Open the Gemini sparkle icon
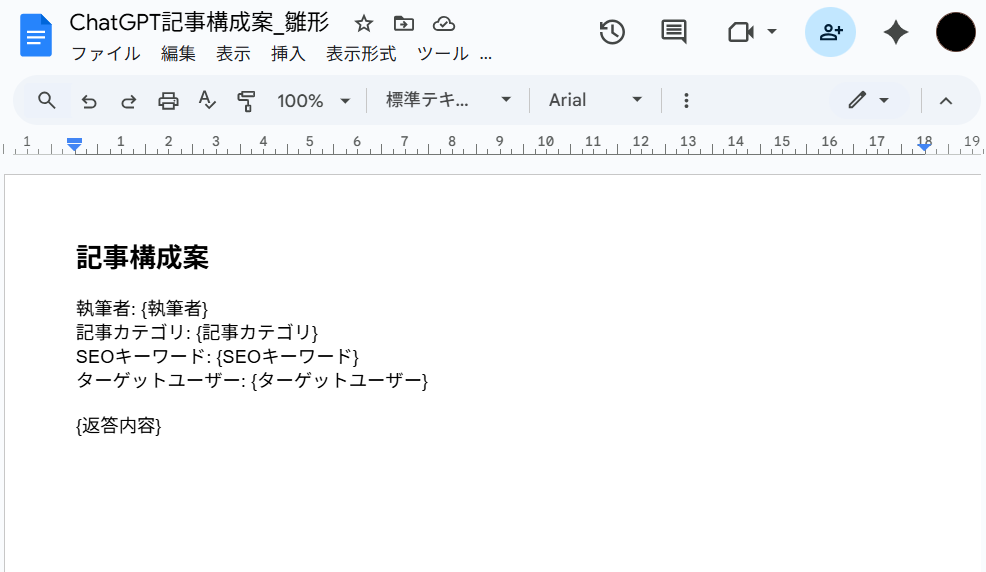The width and height of the screenshot is (986, 572). (x=895, y=32)
